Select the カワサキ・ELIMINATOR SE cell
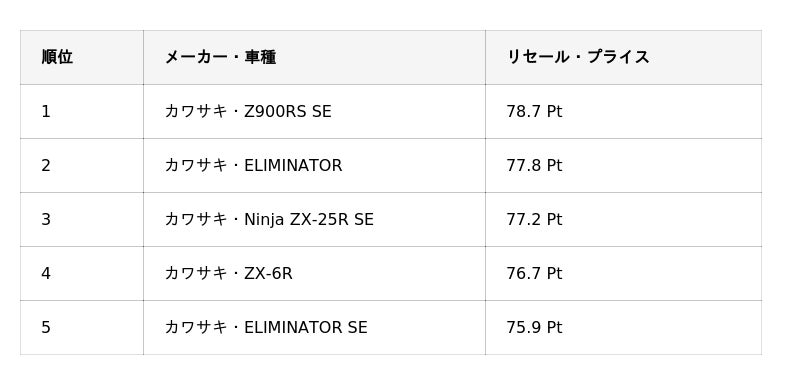This screenshot has width=800, height=385. click(314, 327)
